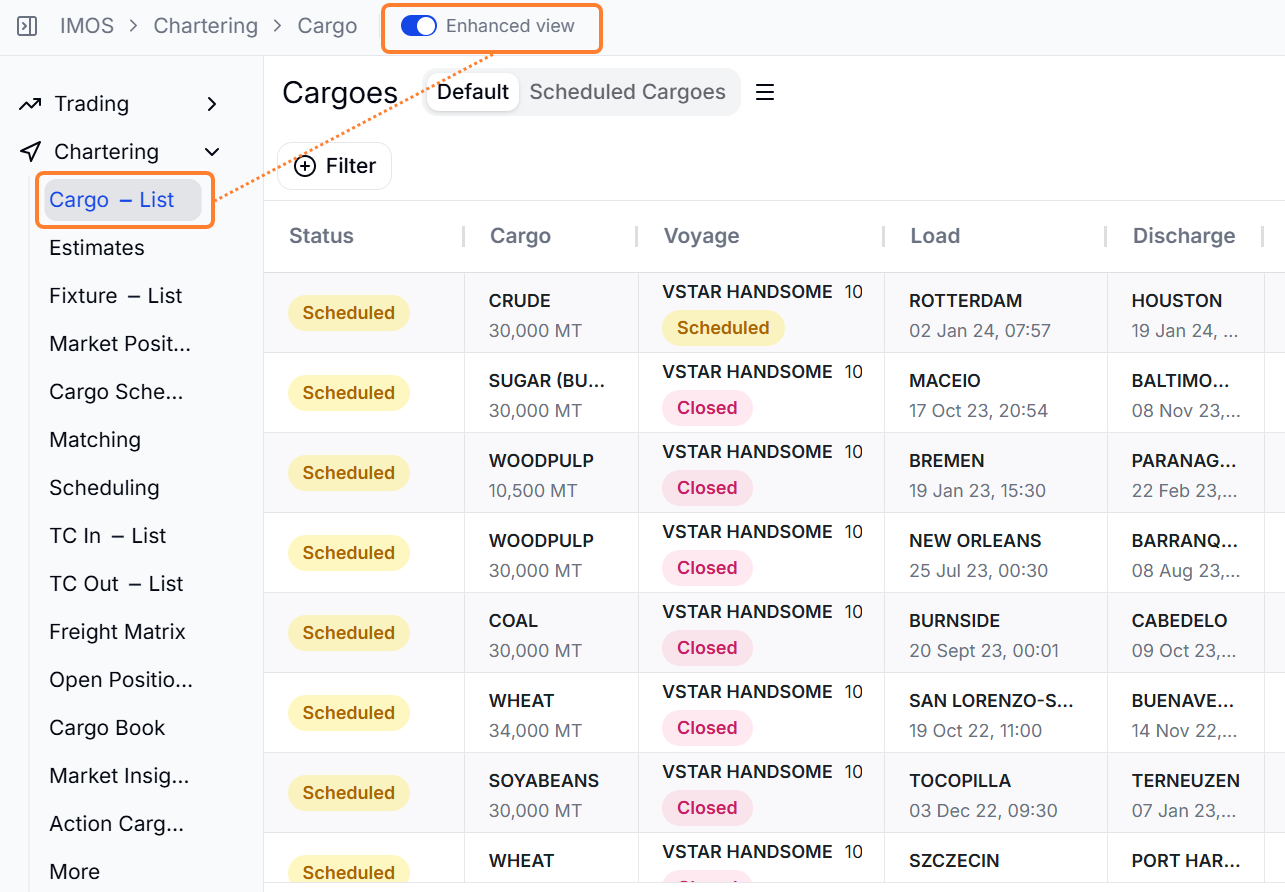Click the Trading trend arrow icon

coord(30,104)
